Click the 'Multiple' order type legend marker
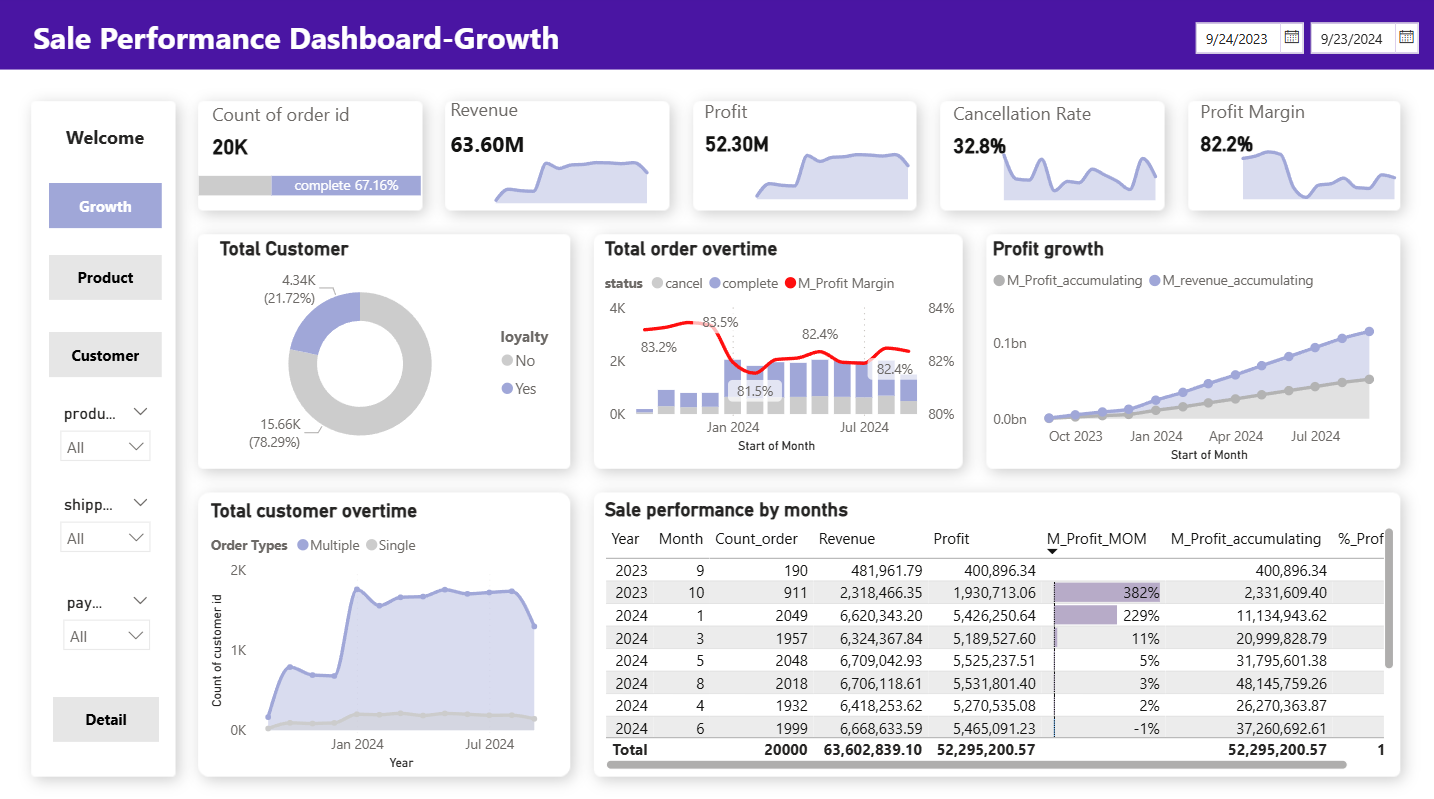The image size is (1434, 799). (303, 545)
